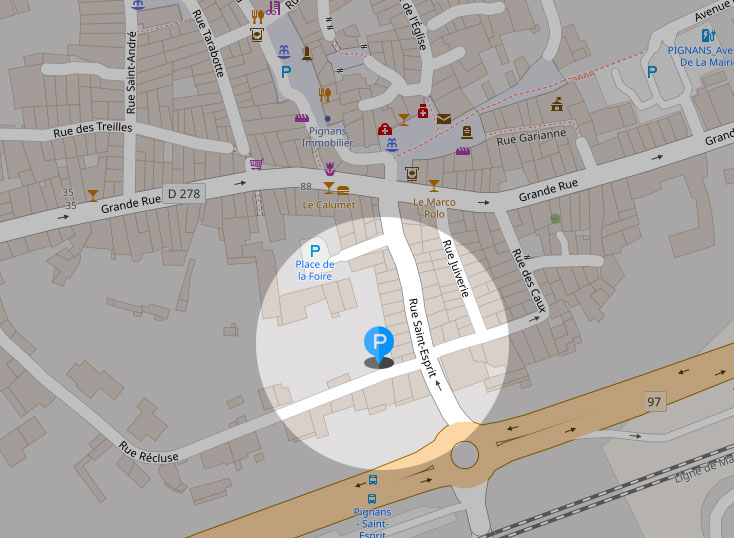Click the Rue Juiverie street label
Image resolution: width=734 pixels, height=538 pixels.
455,268
